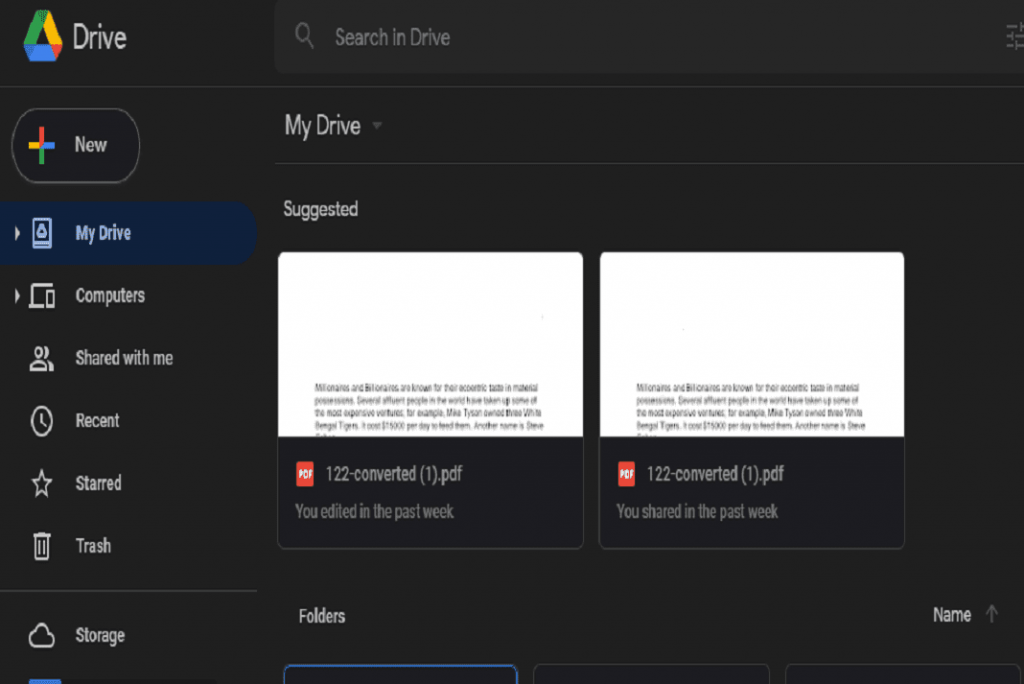
Task: Open advanced search options icon
Action: (1014, 37)
